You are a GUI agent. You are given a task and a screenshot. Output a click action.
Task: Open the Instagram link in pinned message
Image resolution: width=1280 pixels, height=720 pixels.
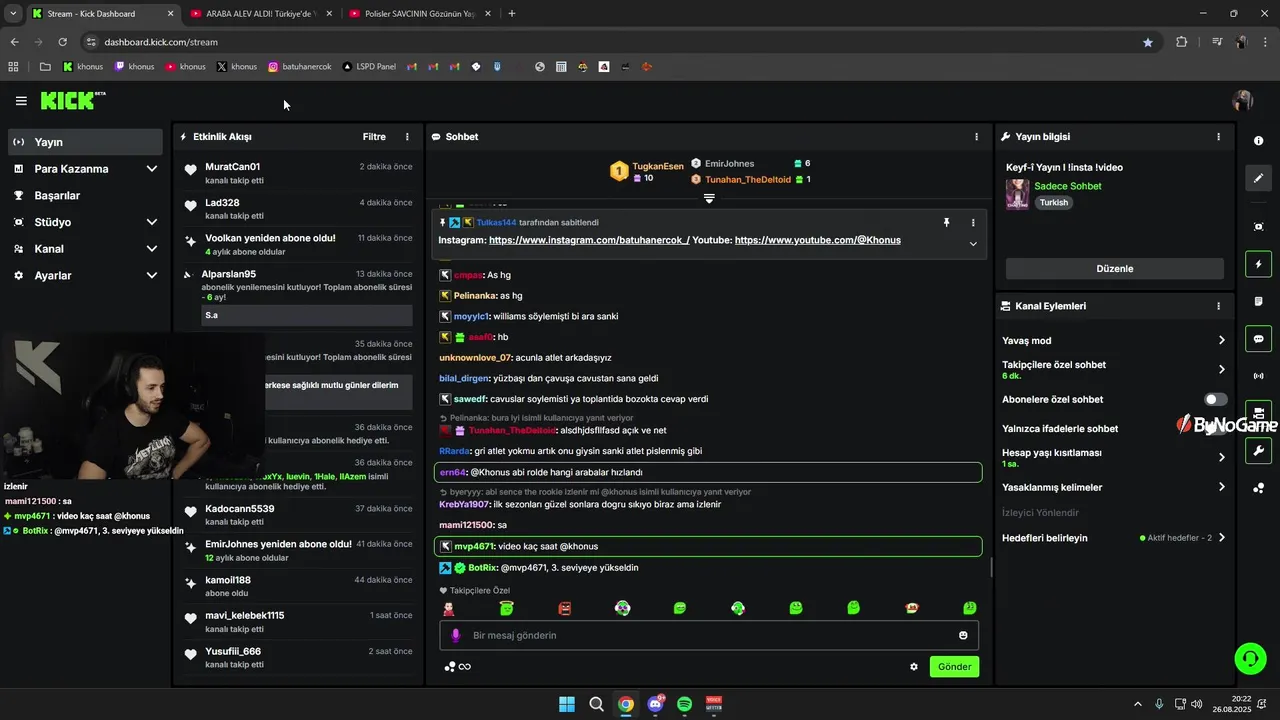[589, 240]
